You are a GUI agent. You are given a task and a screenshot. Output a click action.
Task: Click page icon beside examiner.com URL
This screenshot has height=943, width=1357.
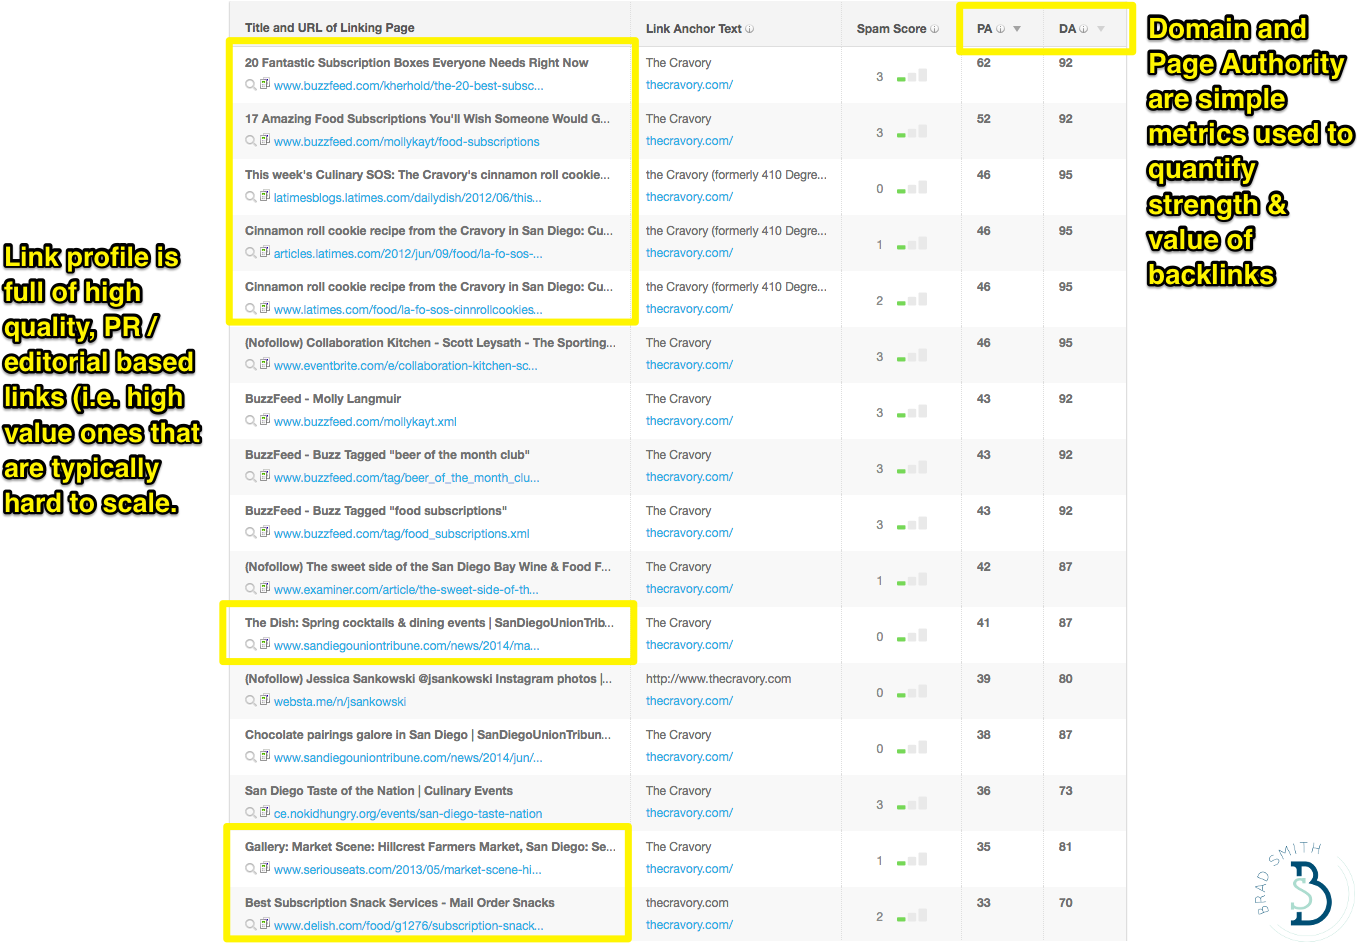(265, 588)
